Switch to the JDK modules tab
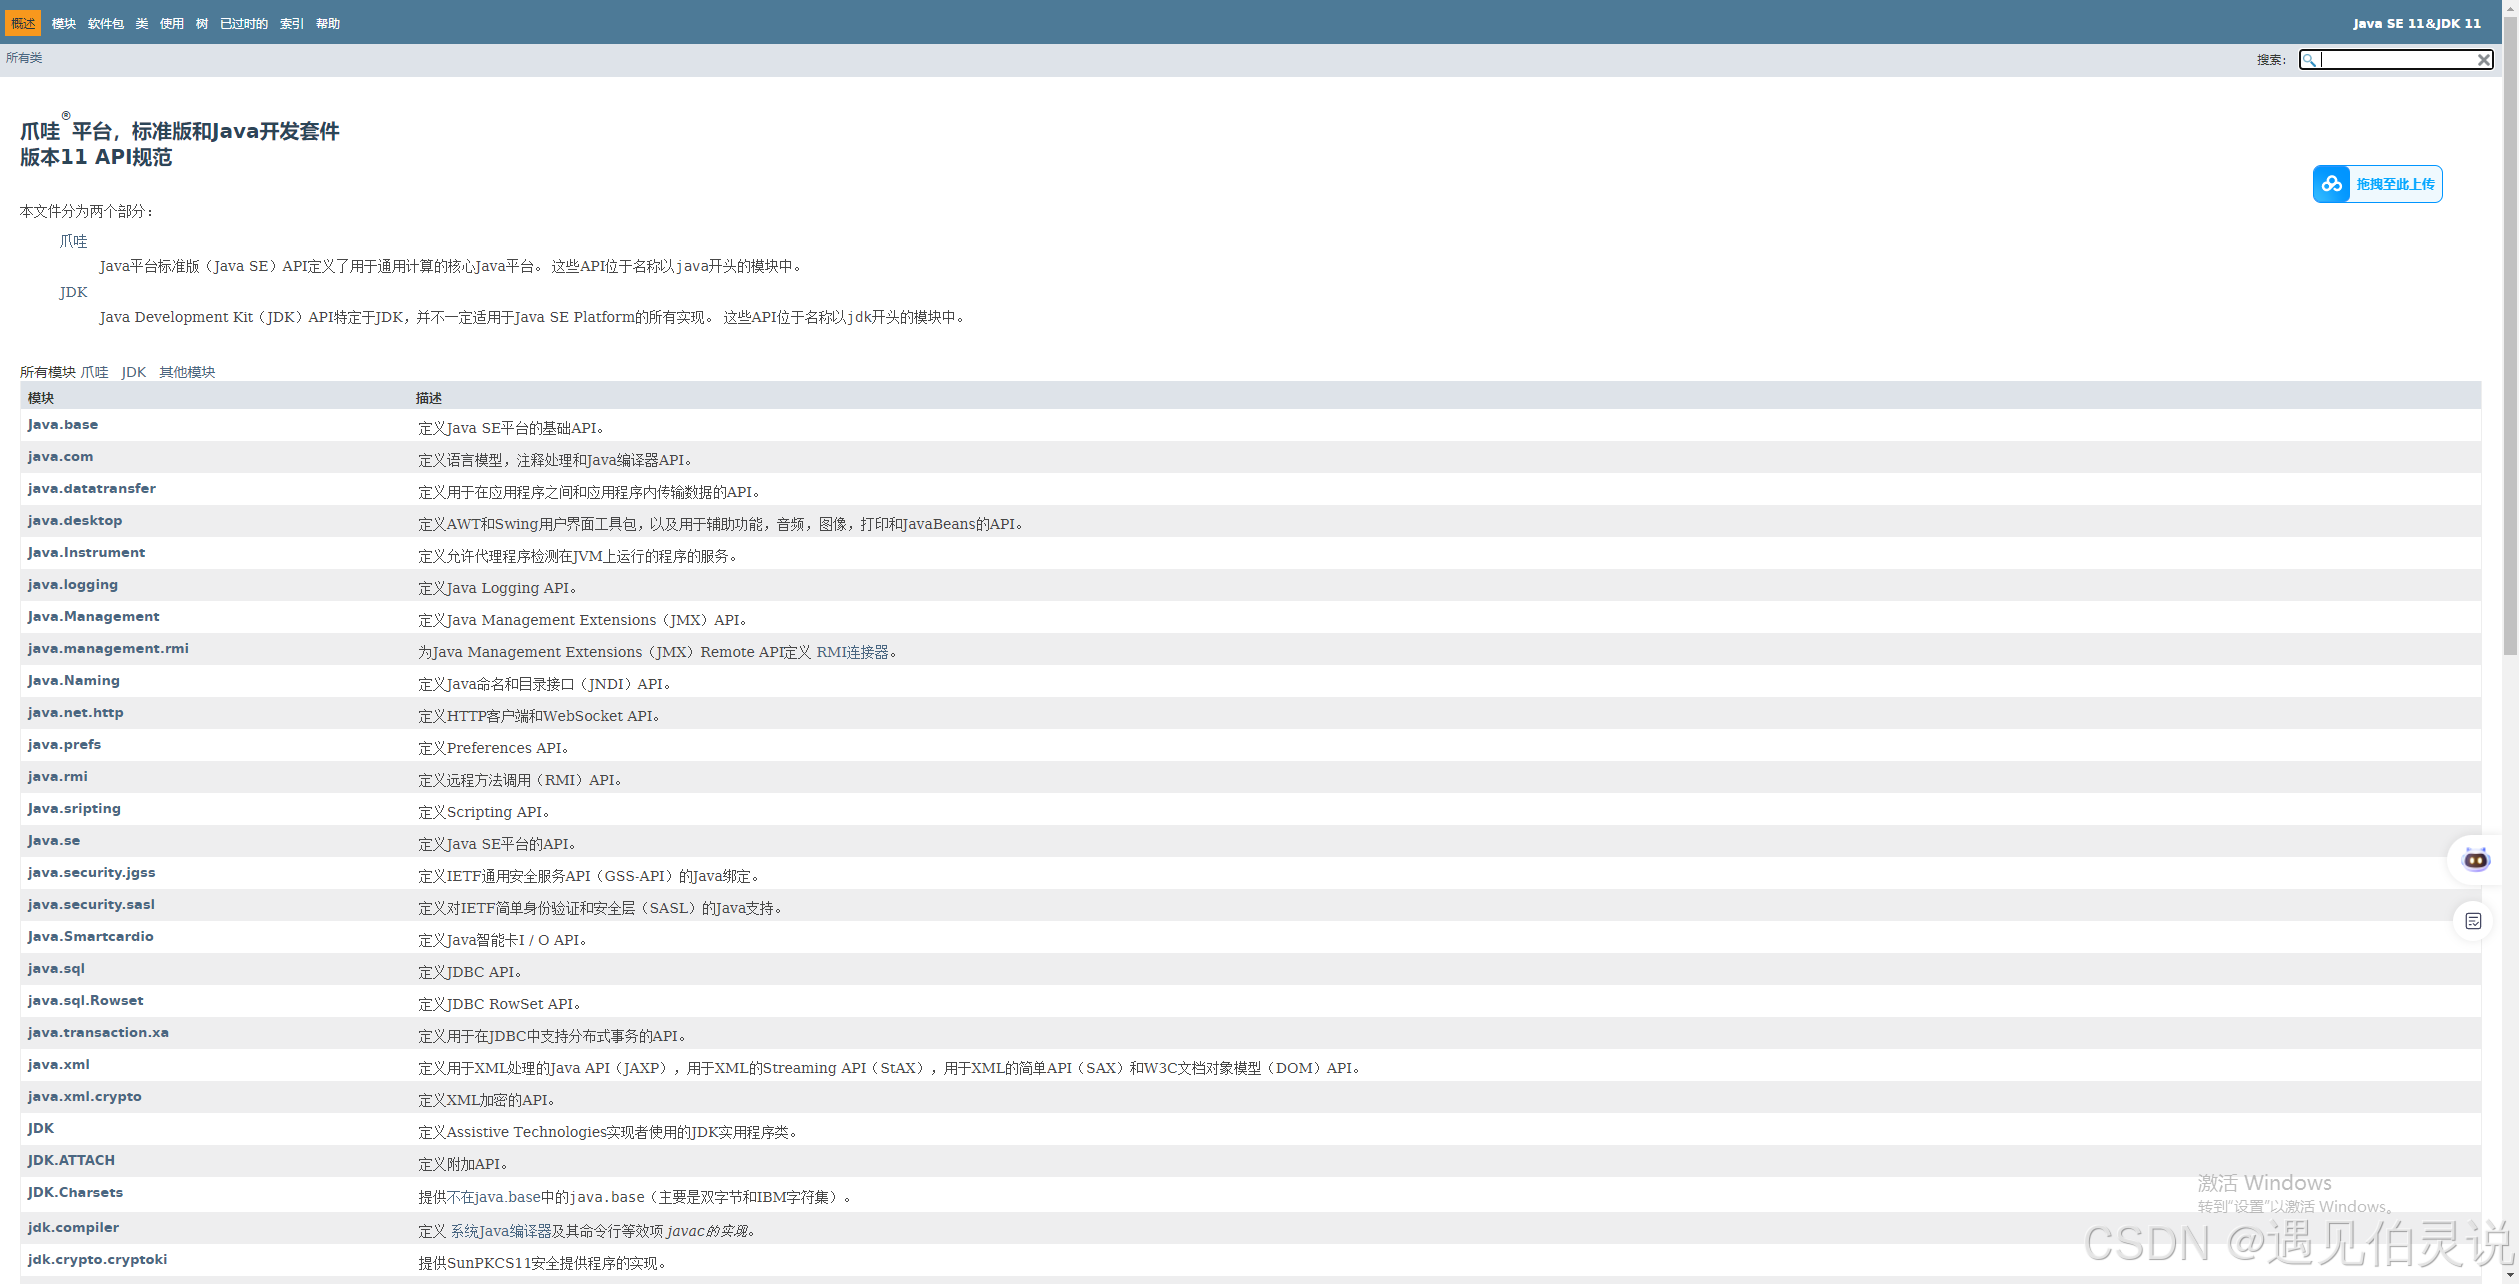Image resolution: width=2519 pixels, height=1284 pixels. (x=134, y=372)
